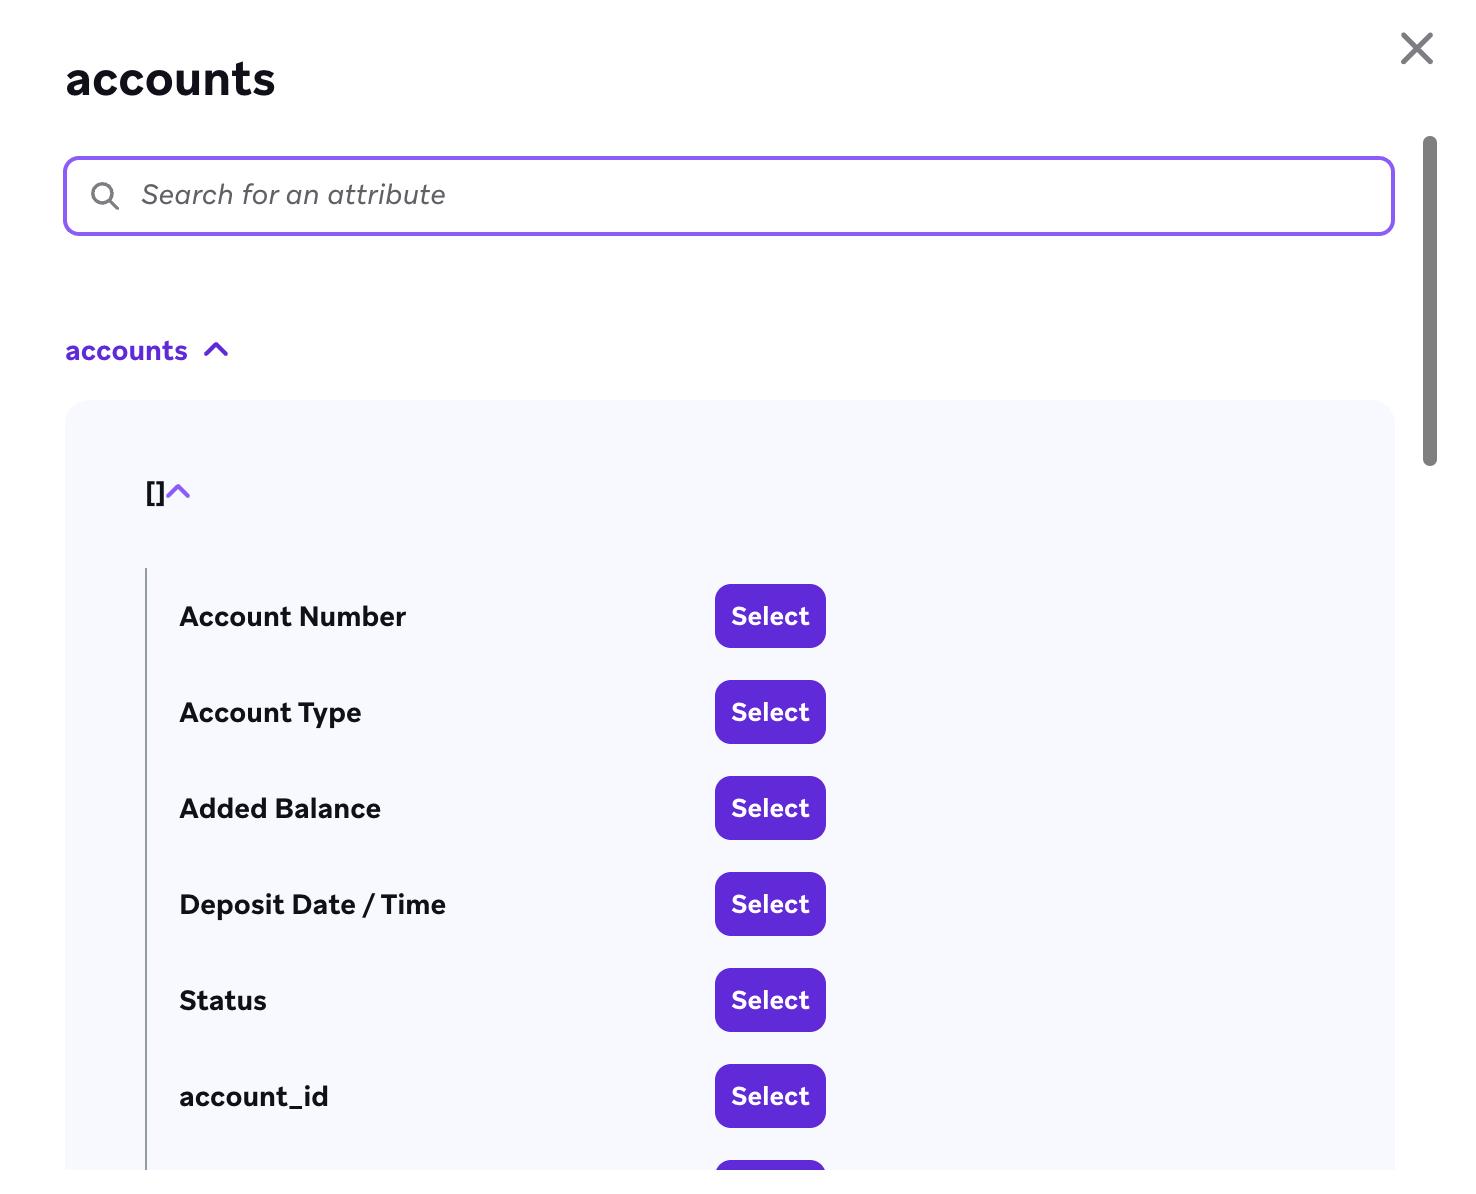The image size is (1476, 1194).
Task: Select the Added Balance attribute
Action: 770,808
